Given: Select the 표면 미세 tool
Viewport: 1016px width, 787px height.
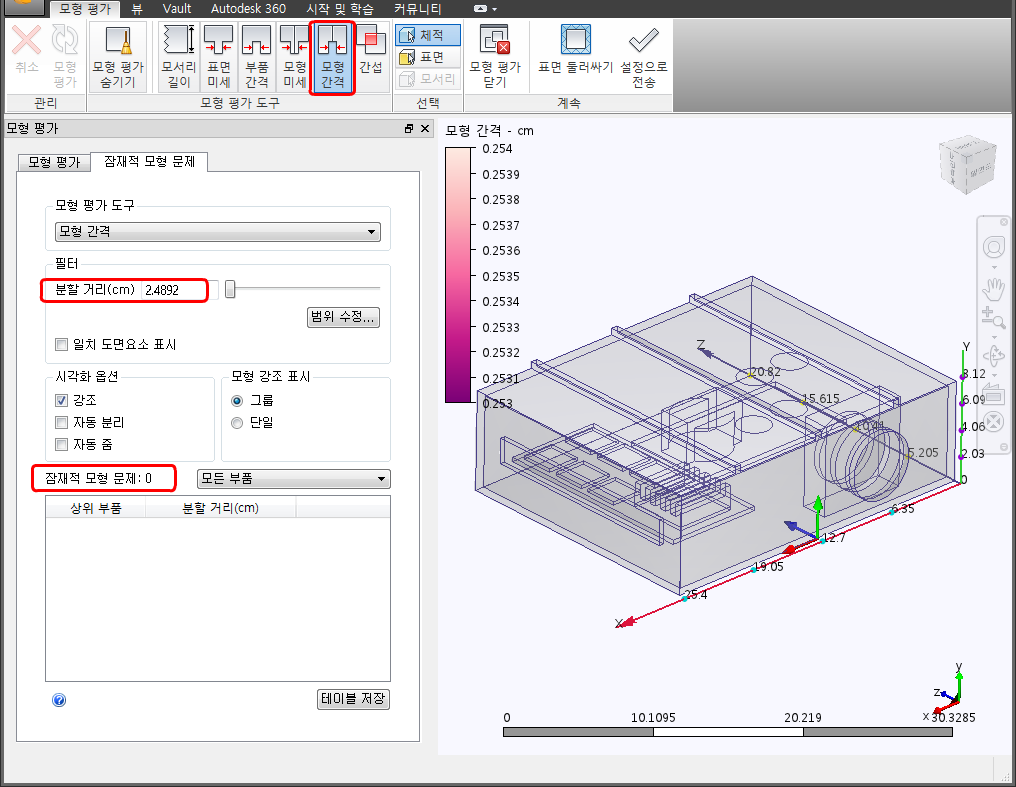Looking at the screenshot, I should coord(218,57).
